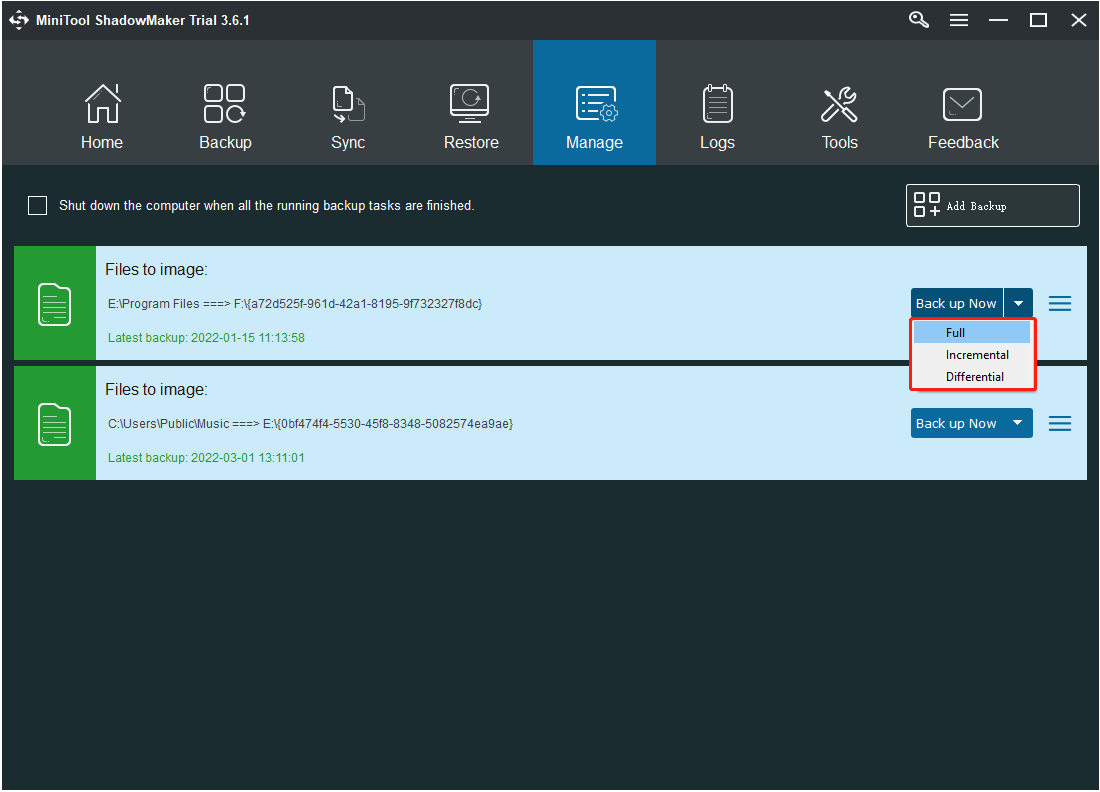Open the Home page icon

pos(102,105)
